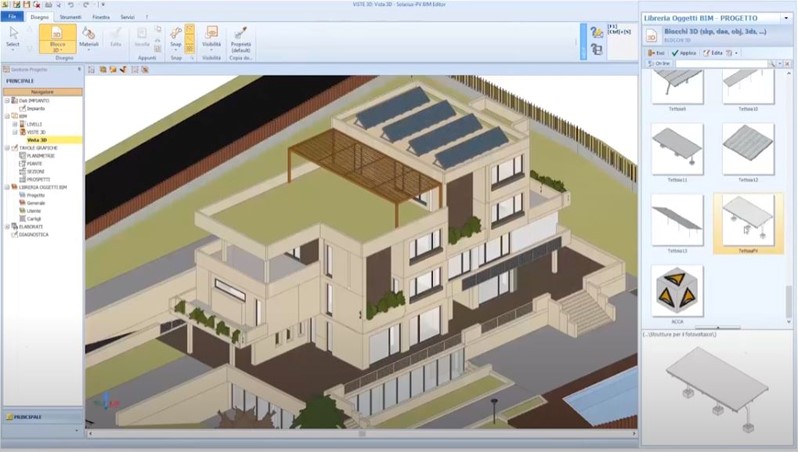
Task: Click Applica in library panel
Action: tap(684, 53)
